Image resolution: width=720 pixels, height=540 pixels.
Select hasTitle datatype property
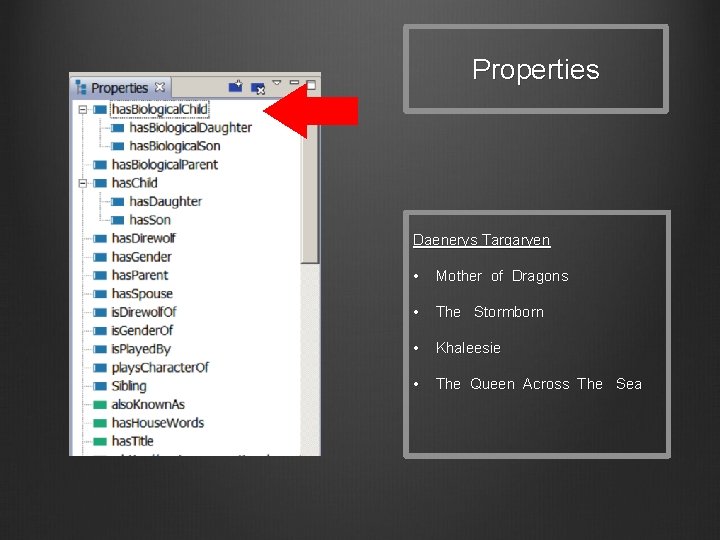click(x=133, y=441)
